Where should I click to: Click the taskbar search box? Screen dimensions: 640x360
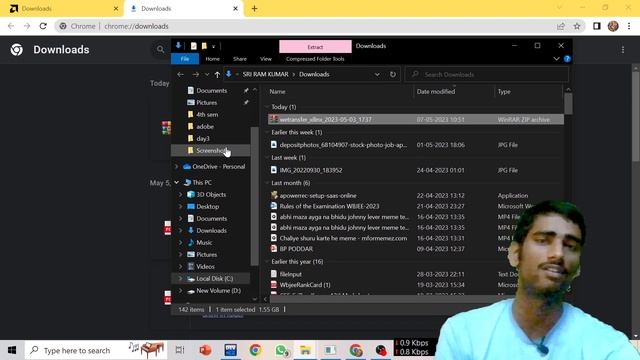point(96,350)
